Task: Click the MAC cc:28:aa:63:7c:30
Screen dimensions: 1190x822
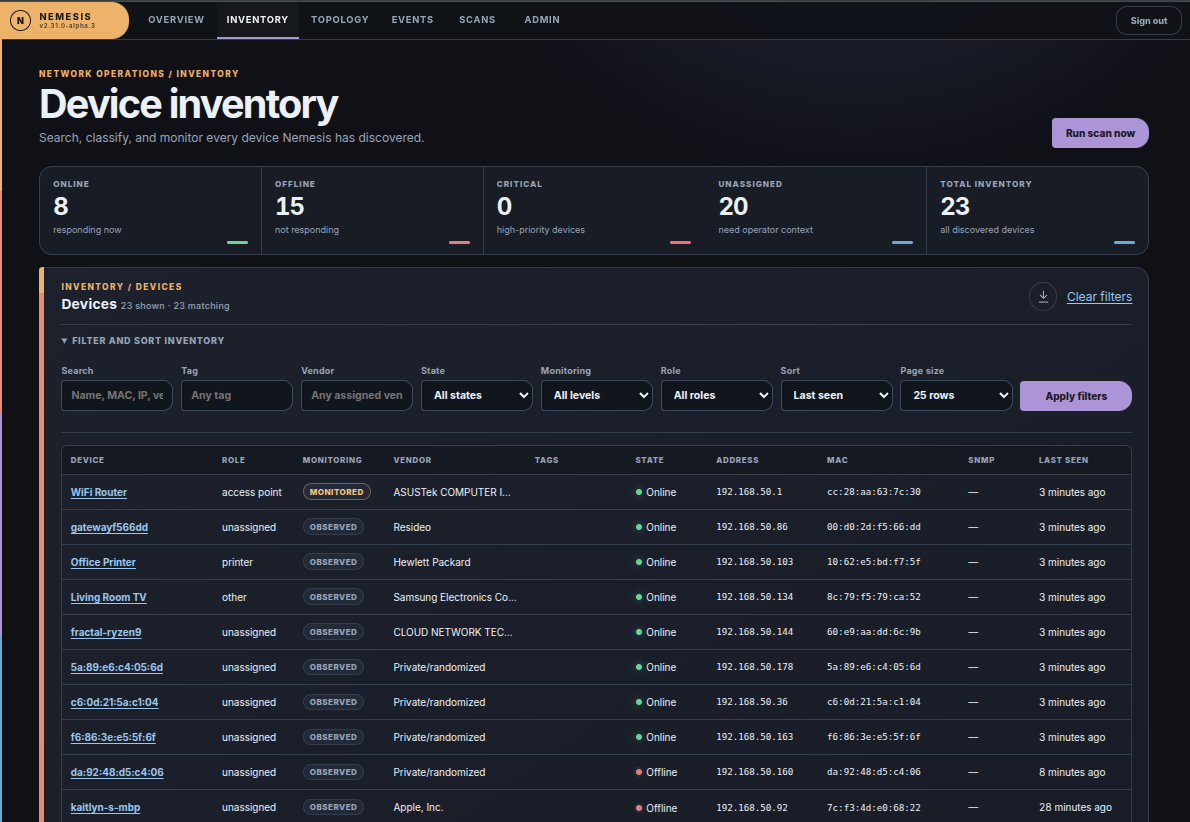Action: pyautogui.click(x=874, y=492)
